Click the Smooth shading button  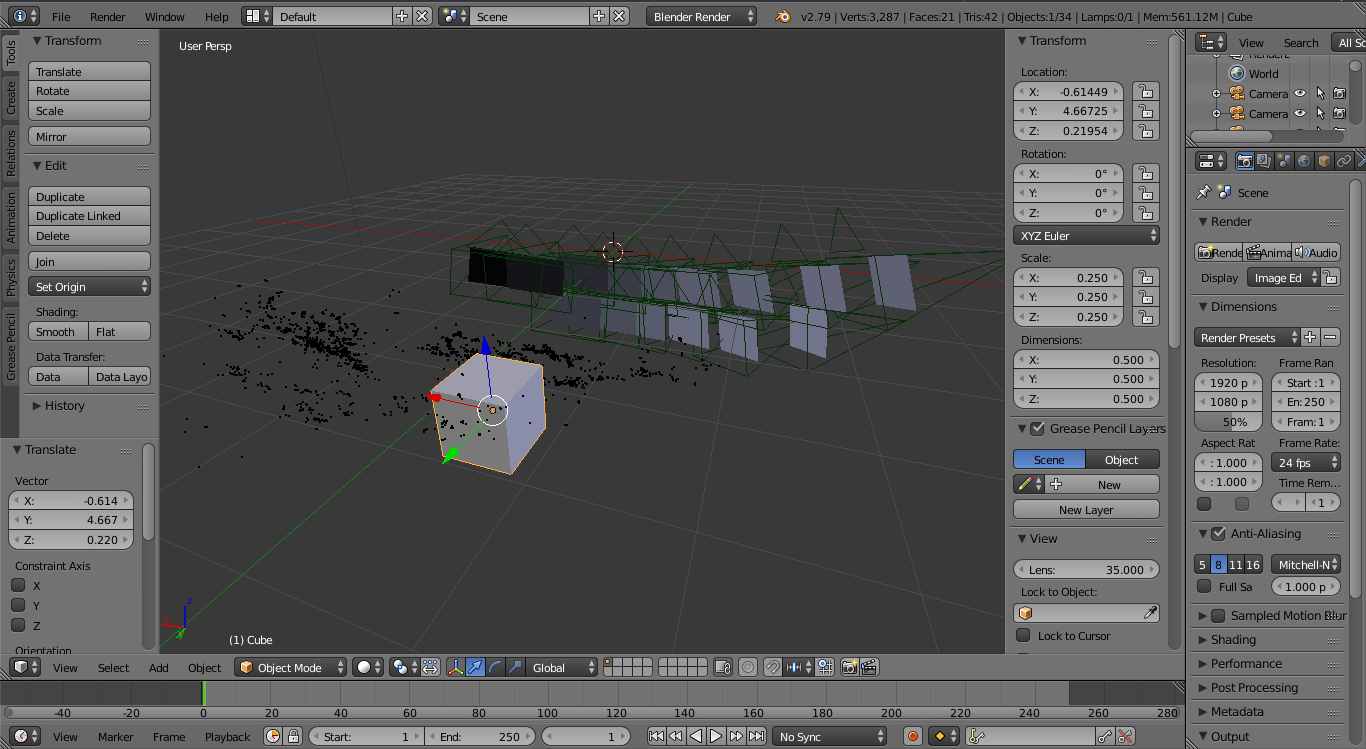[58, 331]
